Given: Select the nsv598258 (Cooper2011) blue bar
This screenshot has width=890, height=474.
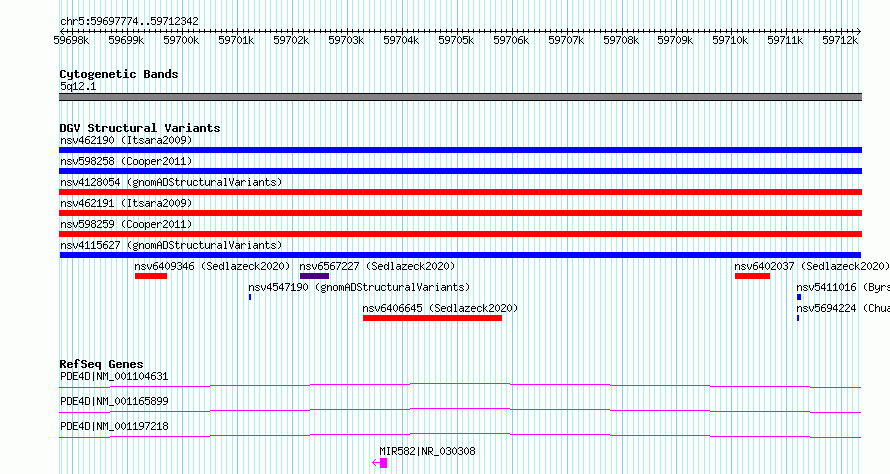Looking at the screenshot, I should pos(460,171).
